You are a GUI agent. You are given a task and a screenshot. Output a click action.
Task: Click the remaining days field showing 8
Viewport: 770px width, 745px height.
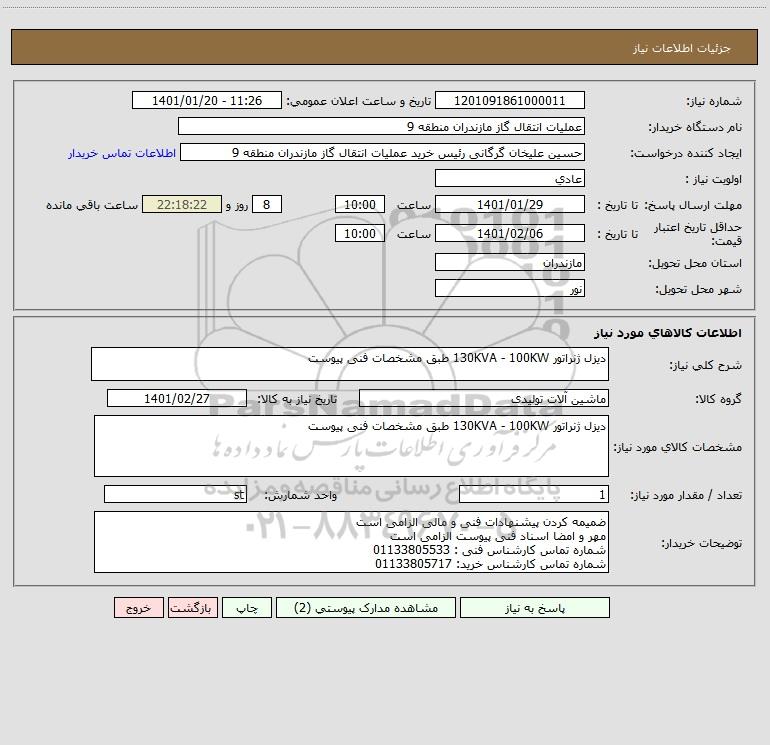[x=267, y=204]
